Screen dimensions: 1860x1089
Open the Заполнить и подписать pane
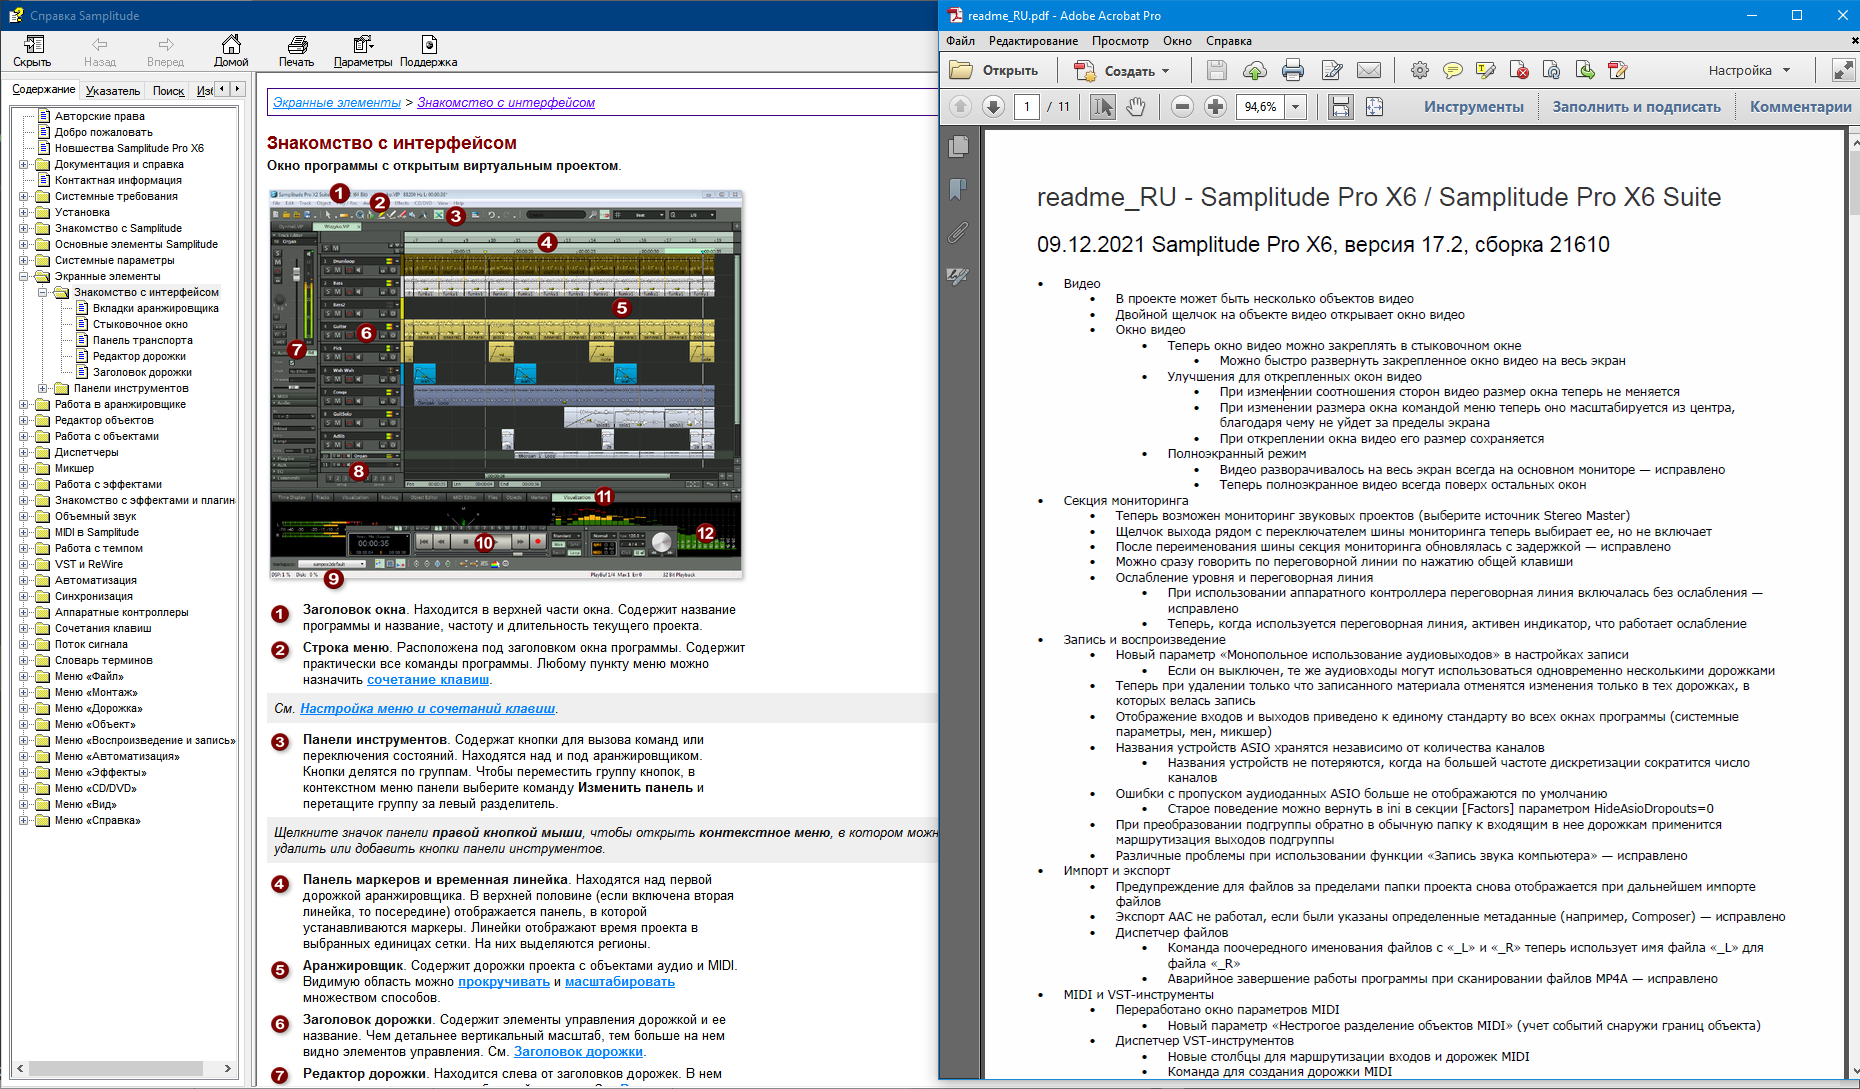click(1636, 107)
